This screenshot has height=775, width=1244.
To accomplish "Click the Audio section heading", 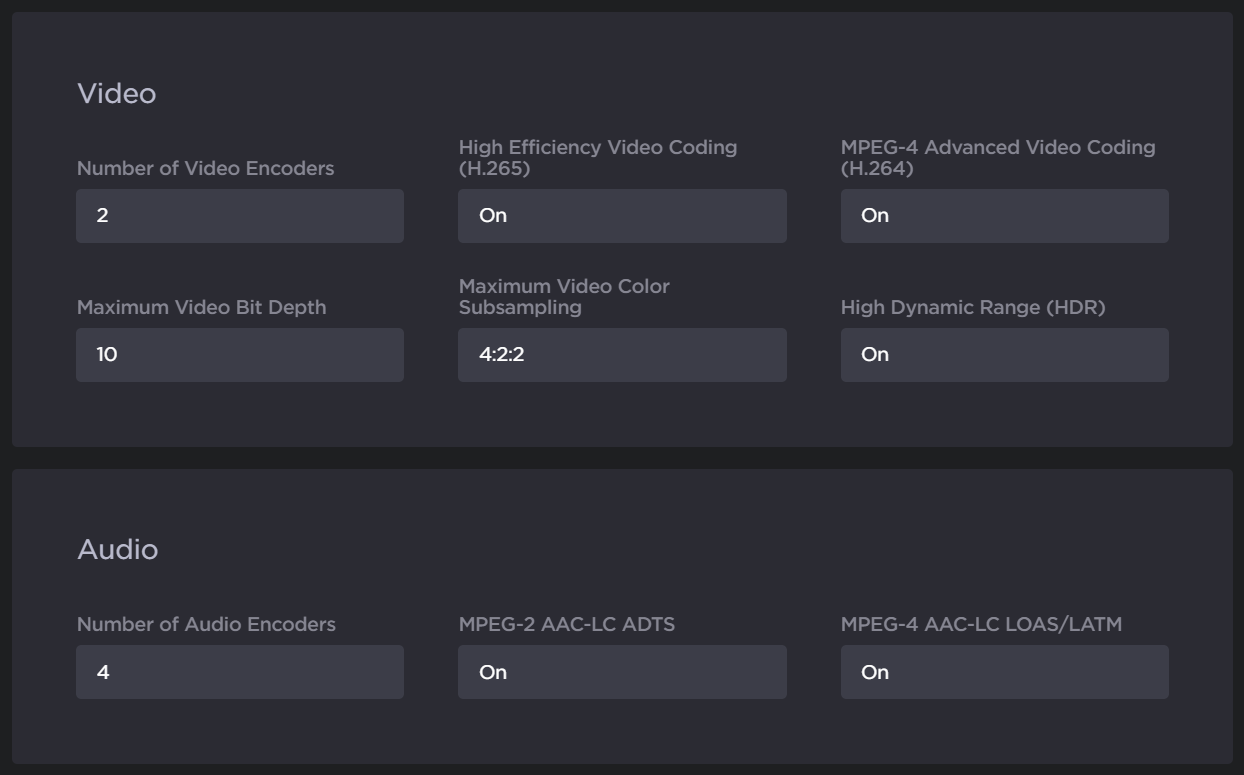I will pos(118,550).
